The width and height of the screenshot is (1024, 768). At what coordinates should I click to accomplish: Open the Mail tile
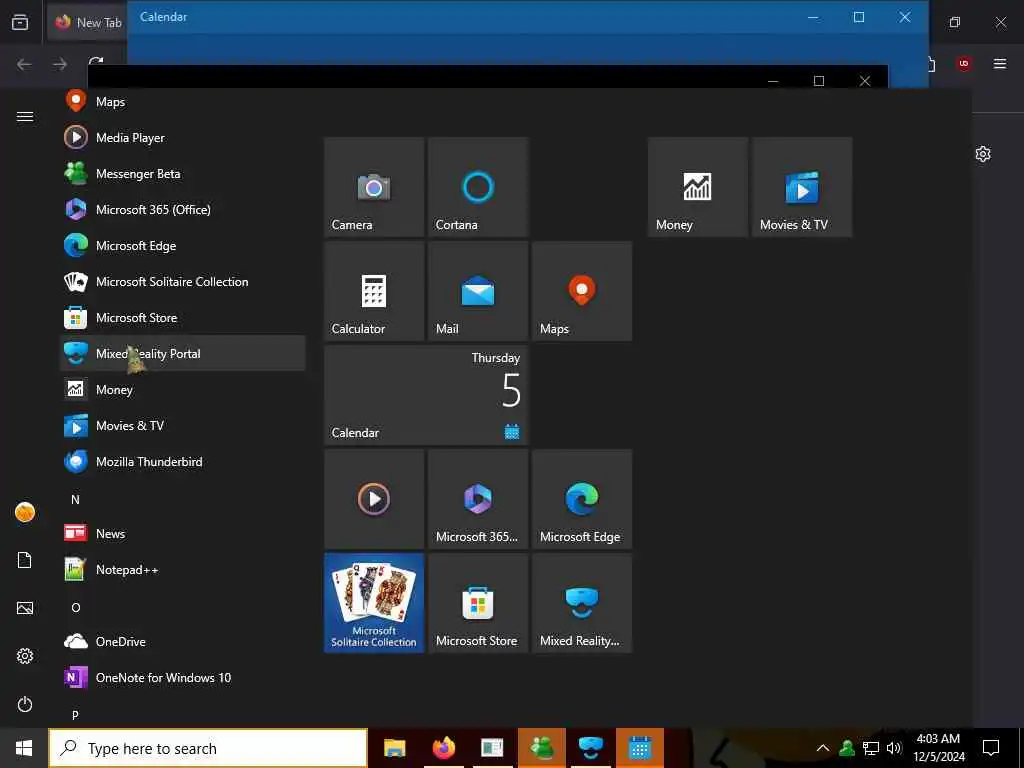[478, 291]
